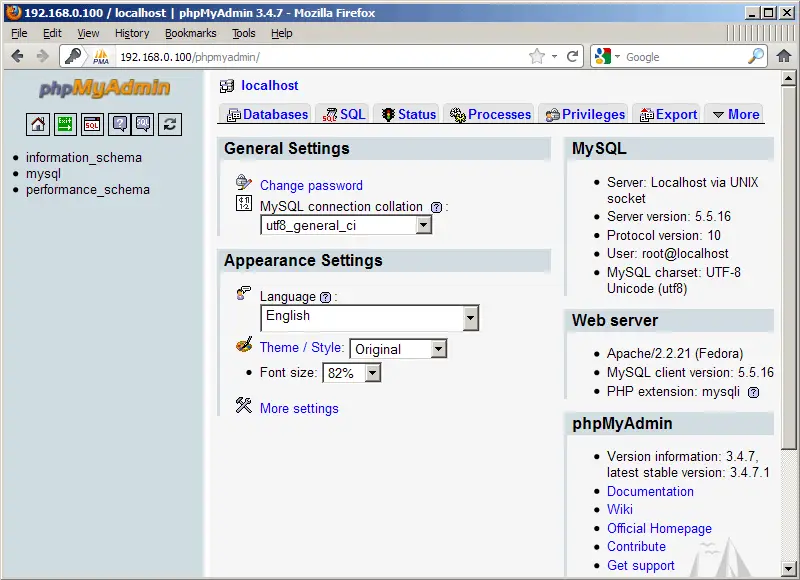The image size is (800, 580).
Task: Switch to the Status tab
Action: [x=409, y=114]
